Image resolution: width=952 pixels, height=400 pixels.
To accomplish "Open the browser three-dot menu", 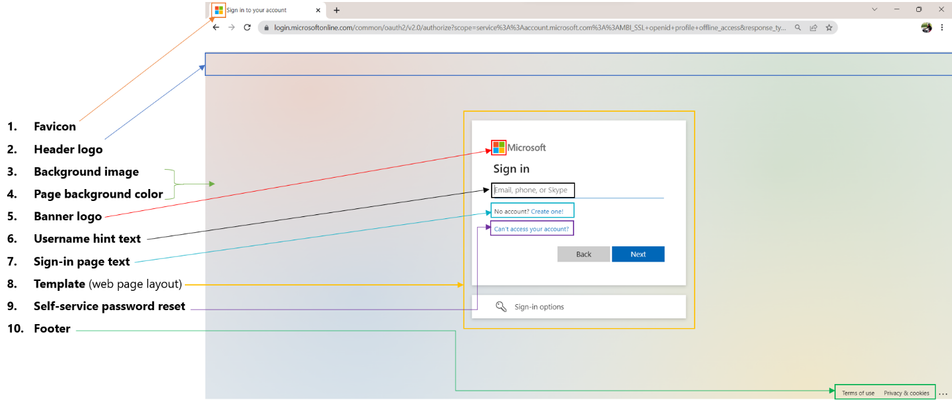I will coord(943,27).
